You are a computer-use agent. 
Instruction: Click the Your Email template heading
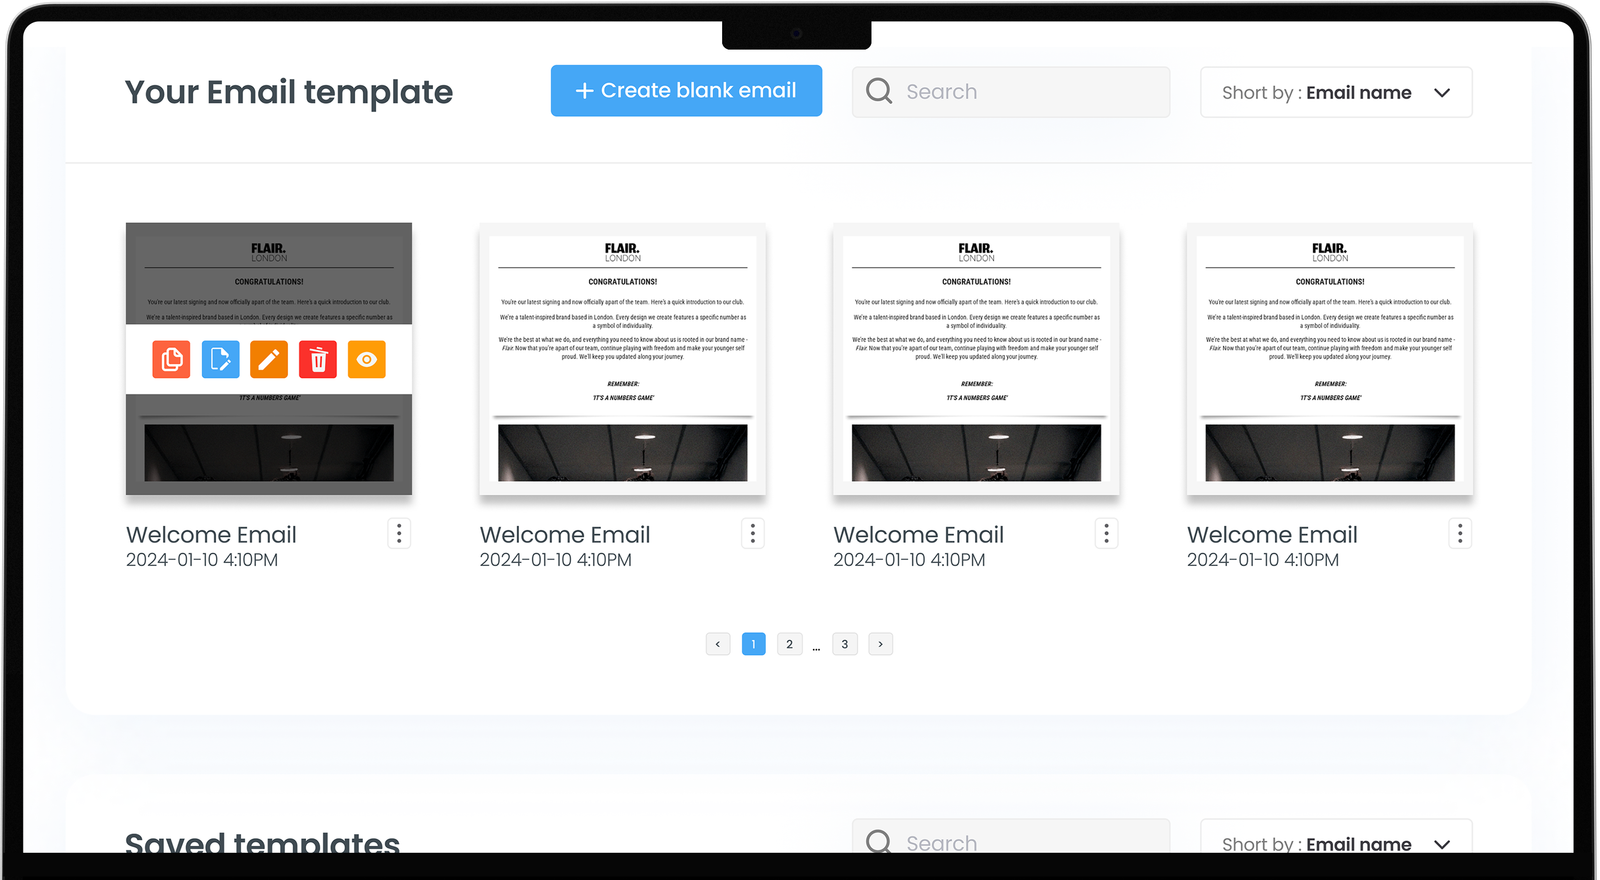click(289, 92)
